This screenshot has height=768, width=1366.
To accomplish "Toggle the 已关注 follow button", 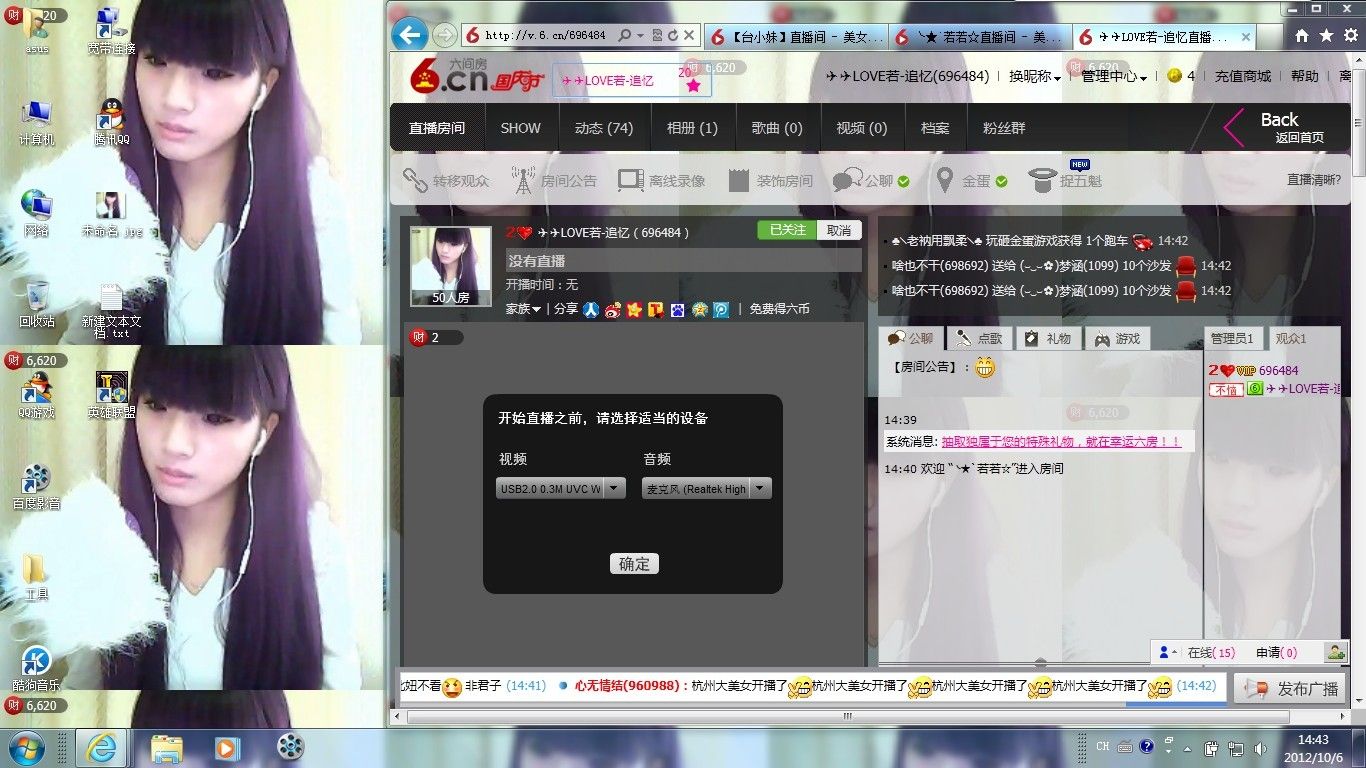I will (786, 230).
